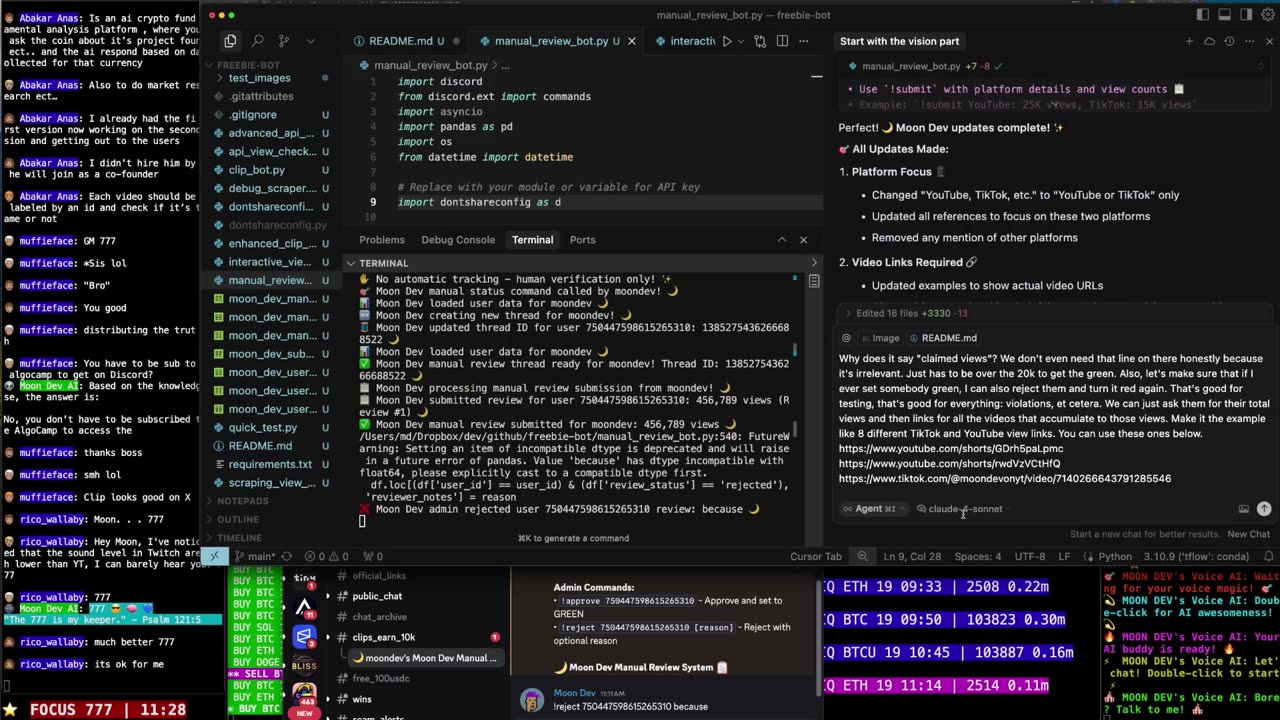Screen dimensions: 1280x720
Task: Open editor more actions ellipsis
Action: (803, 41)
